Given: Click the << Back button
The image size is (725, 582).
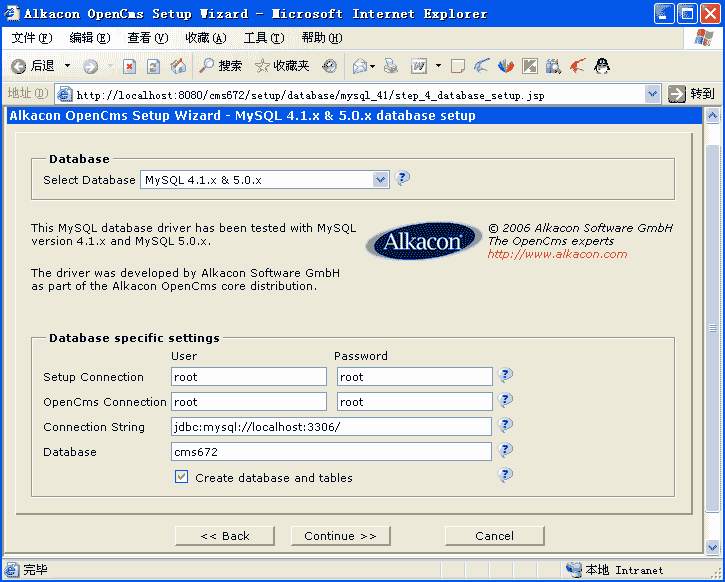Looking at the screenshot, I should [225, 536].
